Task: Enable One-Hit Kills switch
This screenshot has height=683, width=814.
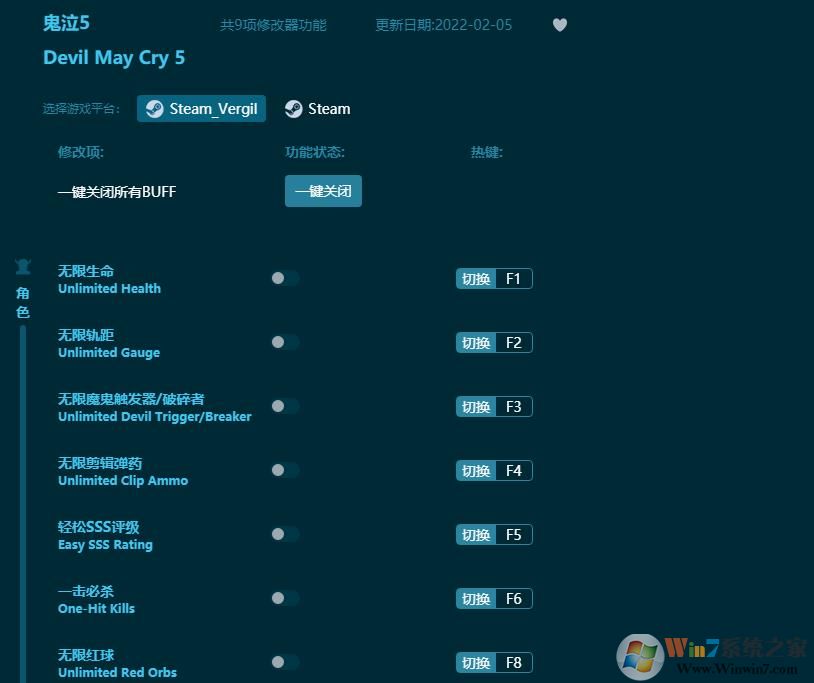Action: tap(286, 598)
